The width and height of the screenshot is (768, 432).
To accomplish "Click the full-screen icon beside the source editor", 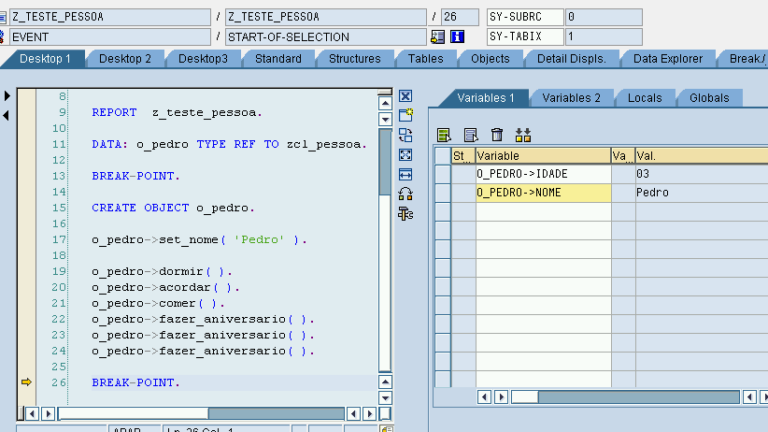I will click(x=406, y=154).
